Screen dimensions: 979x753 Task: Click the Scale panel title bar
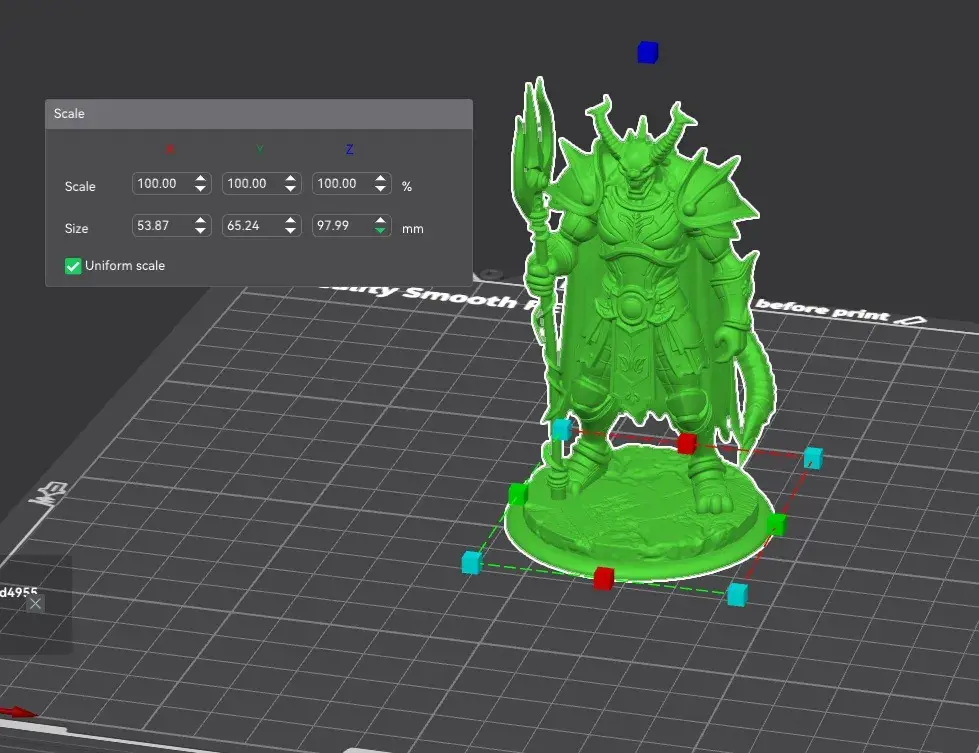258,114
